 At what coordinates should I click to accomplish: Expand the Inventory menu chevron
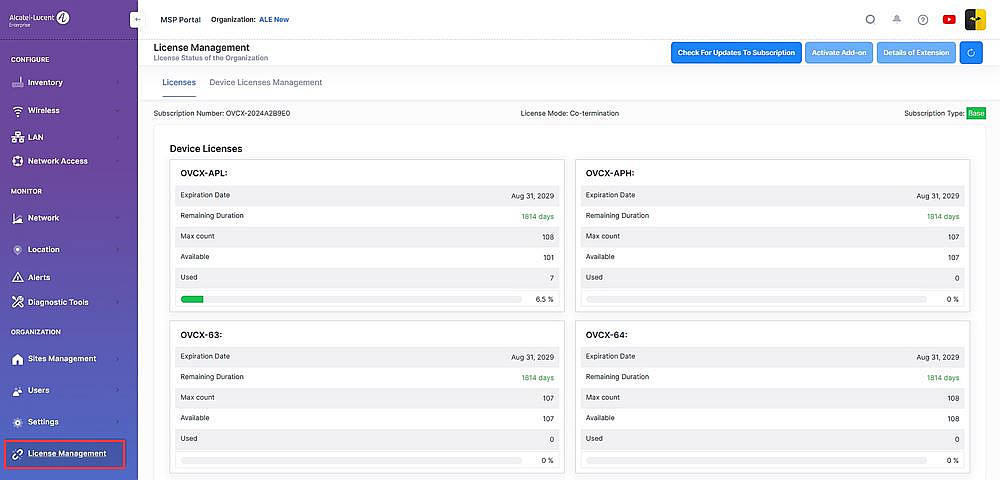(x=118, y=83)
